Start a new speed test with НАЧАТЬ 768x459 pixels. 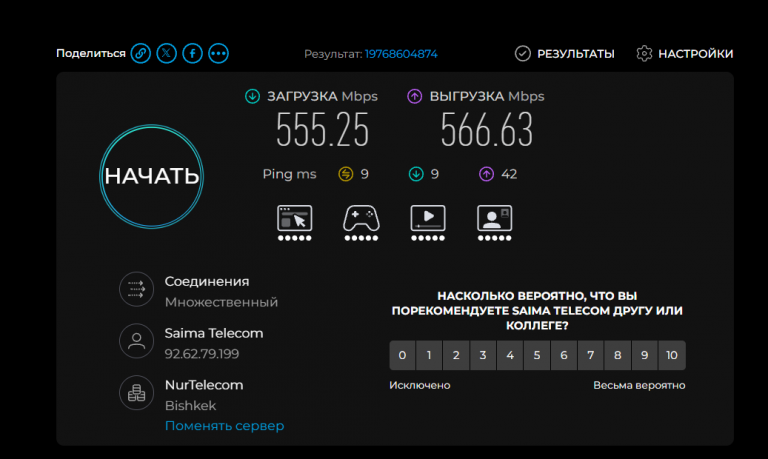tap(151, 176)
